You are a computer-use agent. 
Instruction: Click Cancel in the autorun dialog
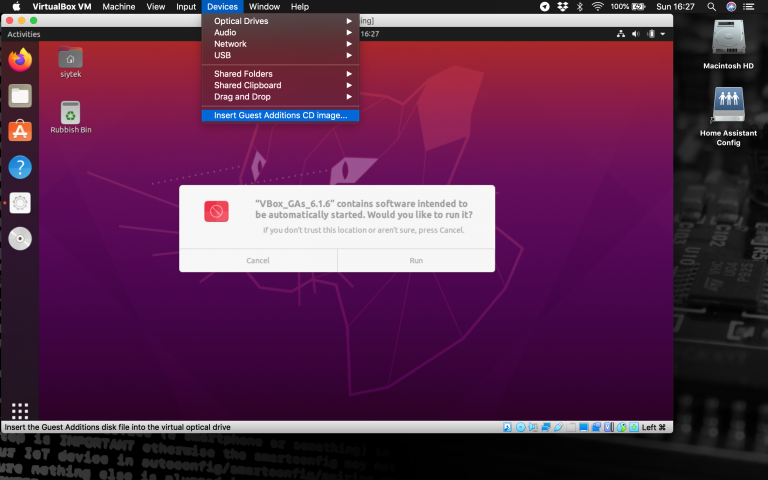click(258, 260)
